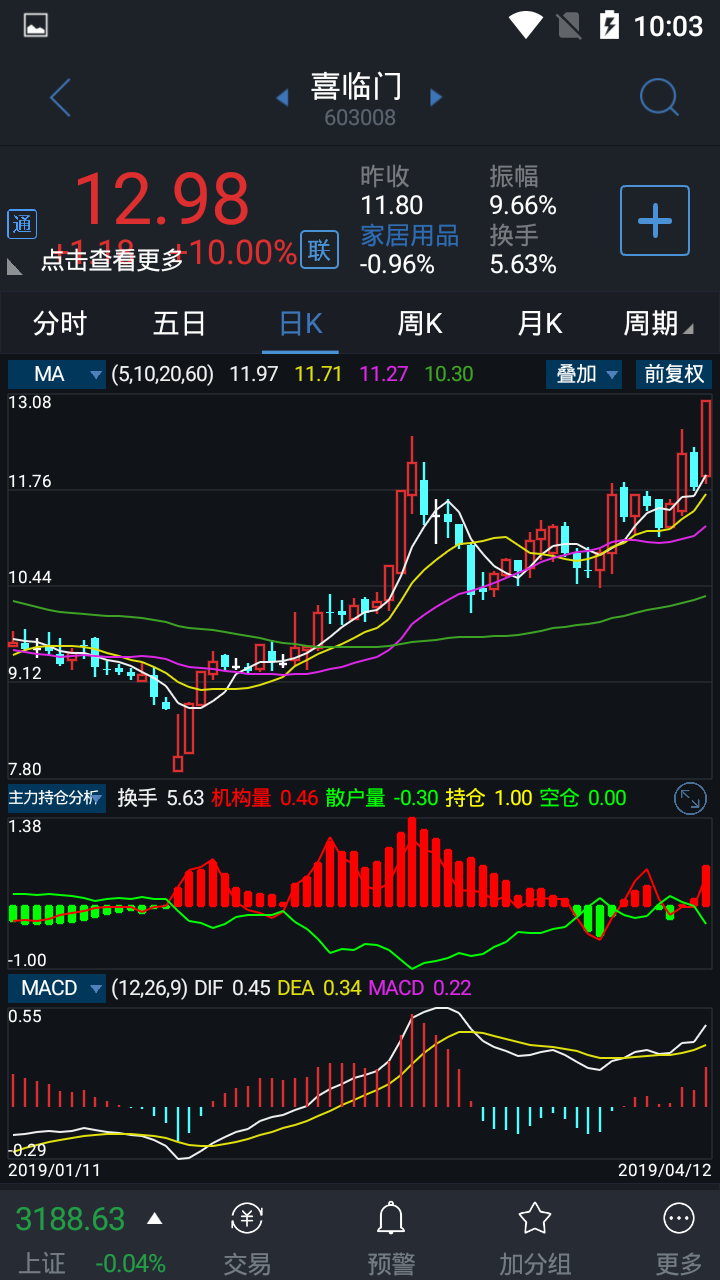
Task: Add the stock to watchlist with the plus button
Action: pos(655,220)
